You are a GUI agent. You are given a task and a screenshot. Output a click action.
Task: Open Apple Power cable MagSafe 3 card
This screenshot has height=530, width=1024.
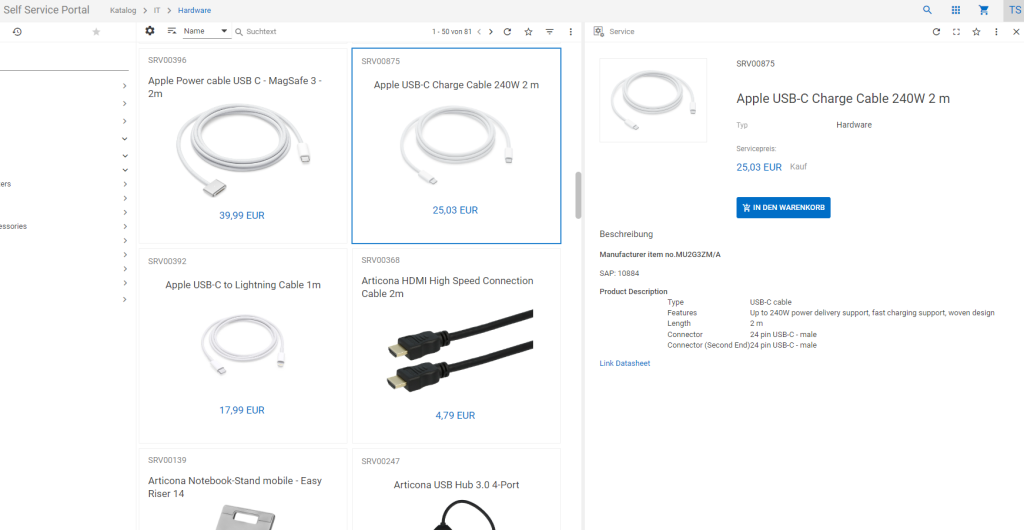pos(243,146)
